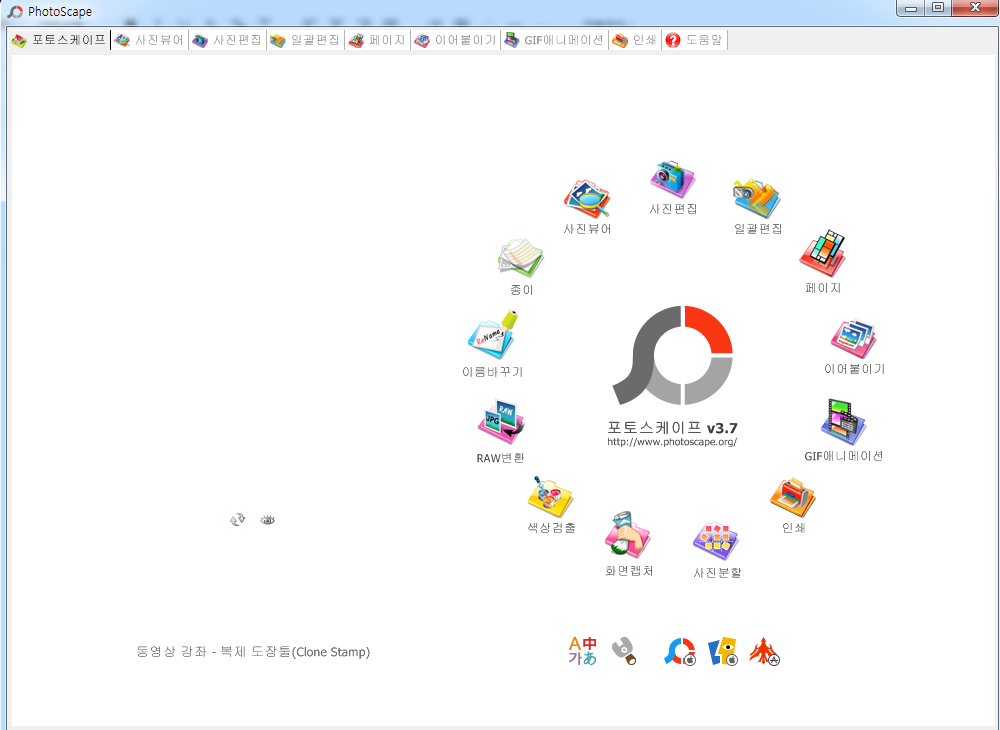This screenshot has width=1000, height=730.
Task: Open 화면캡처 (Screen Capture) icon
Action: (x=628, y=534)
